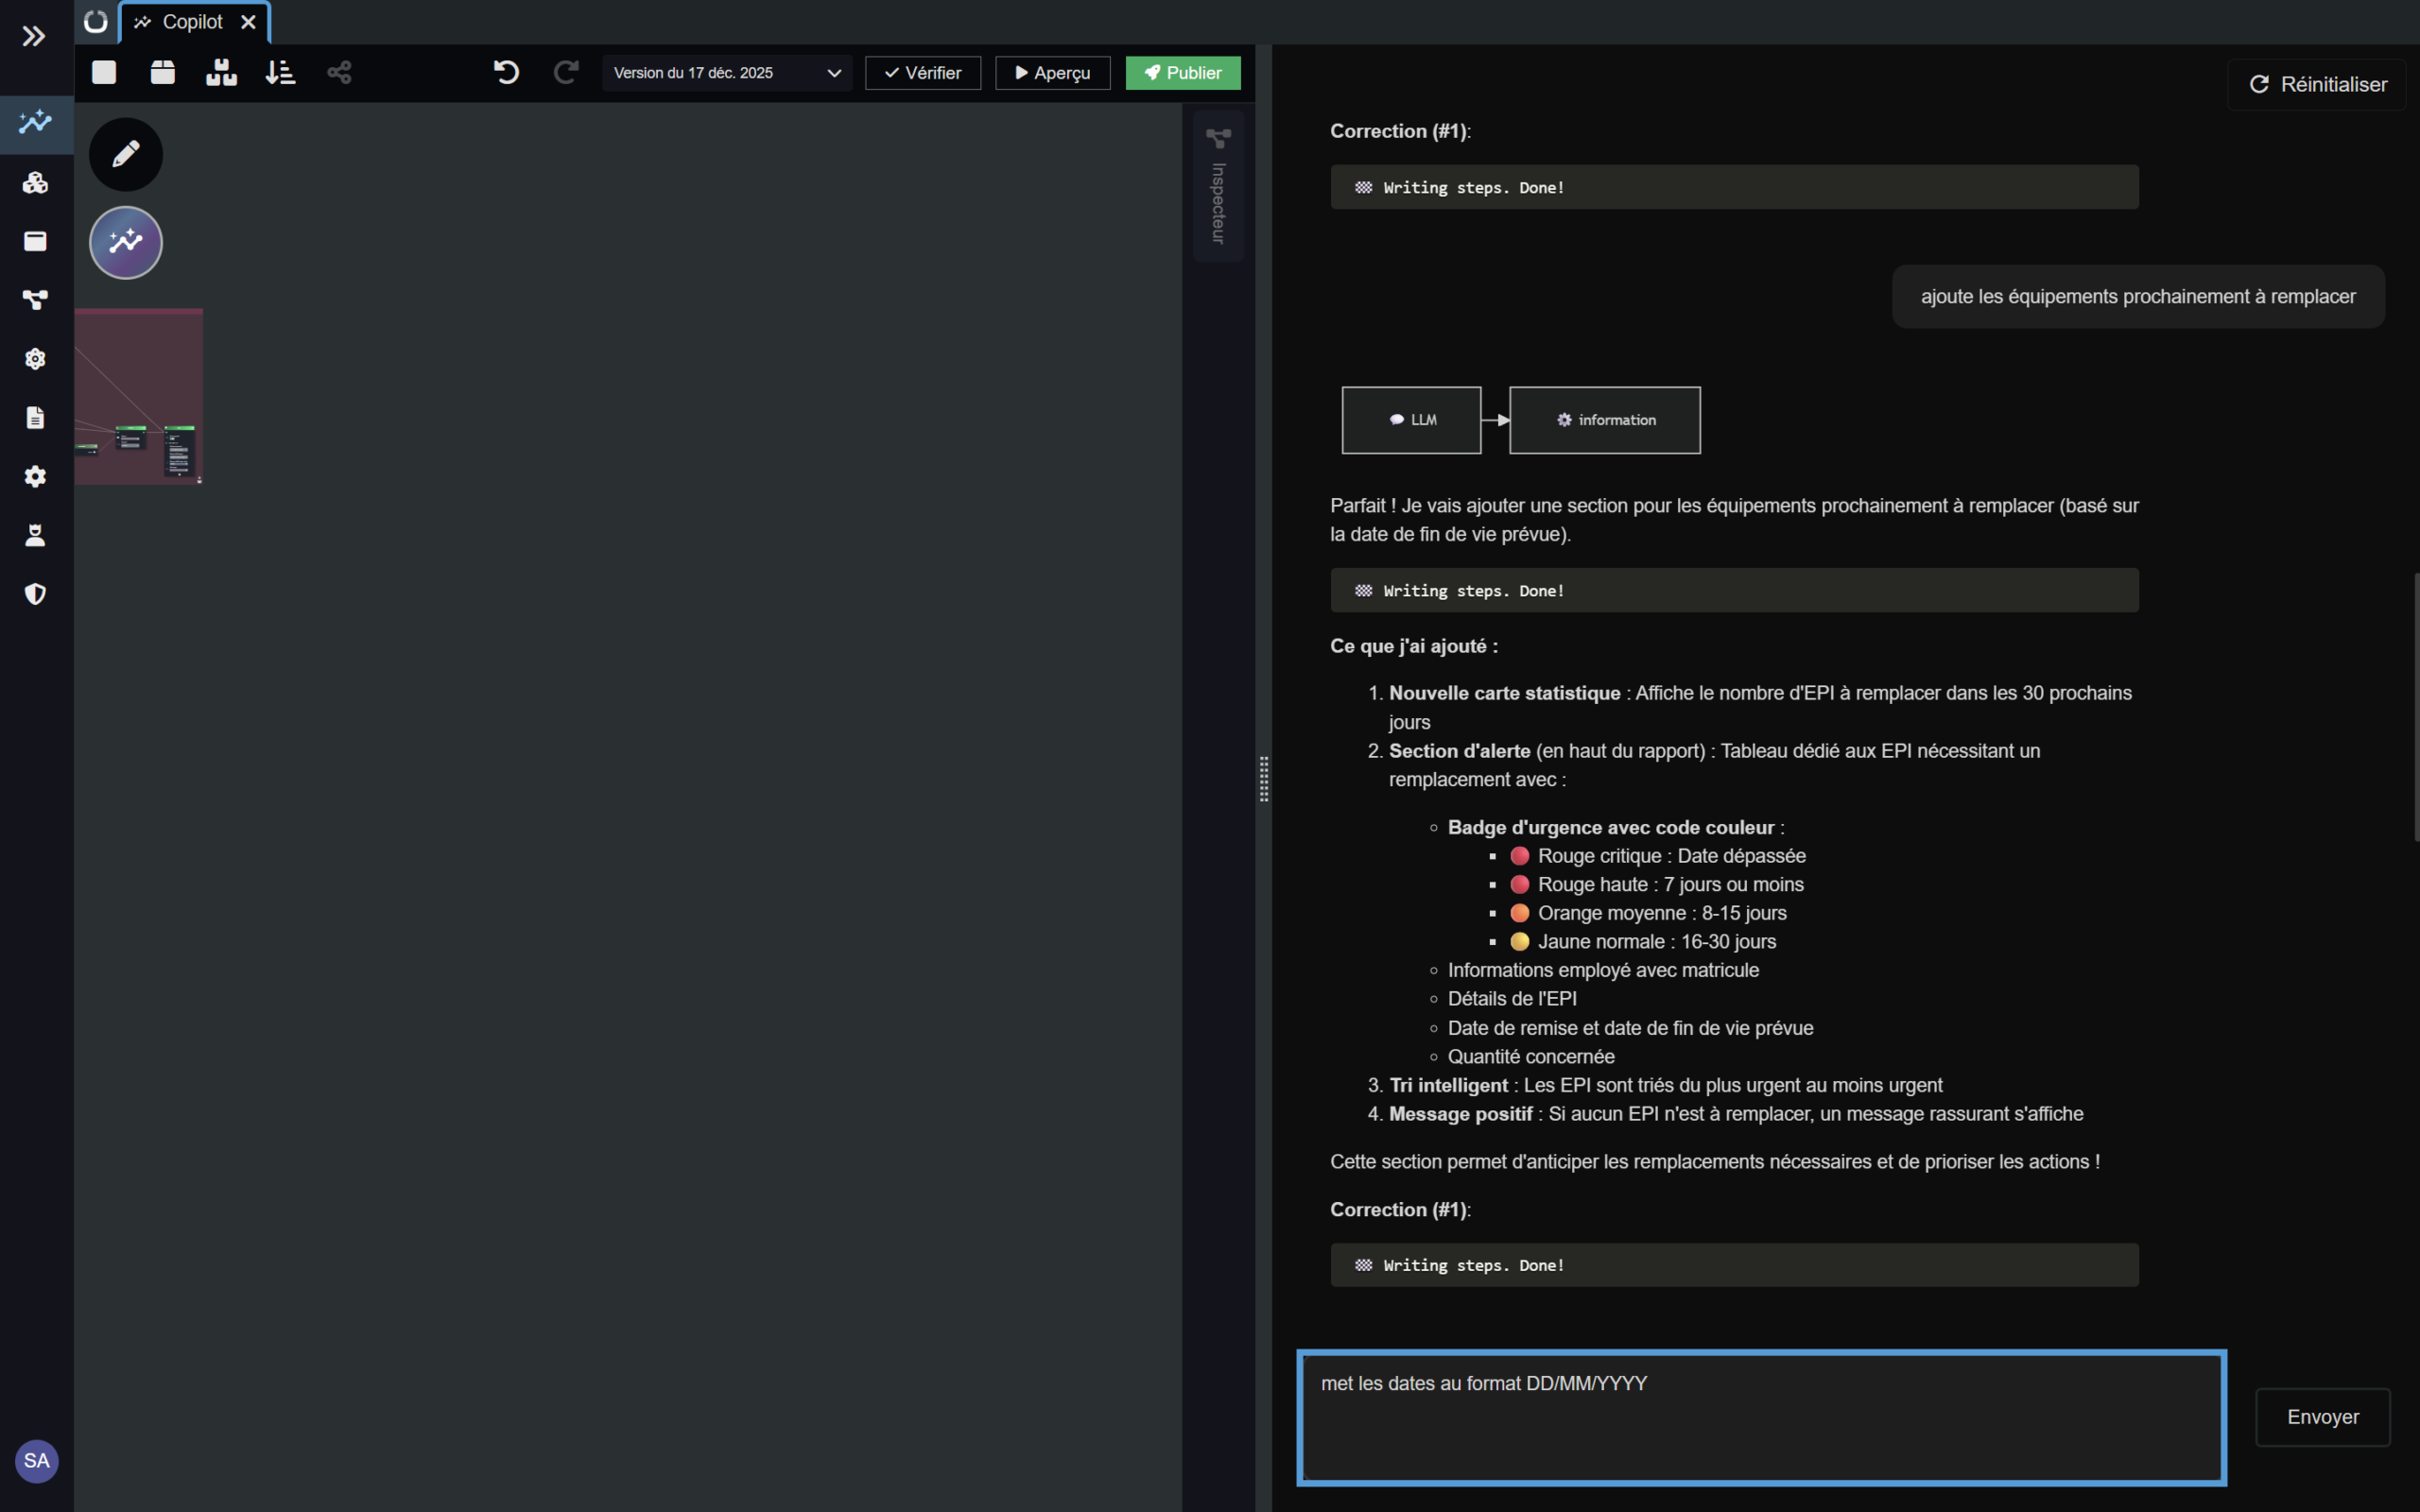Click the workflow minimap thumbnail
Screen dimensions: 2420x1512
click(139, 397)
